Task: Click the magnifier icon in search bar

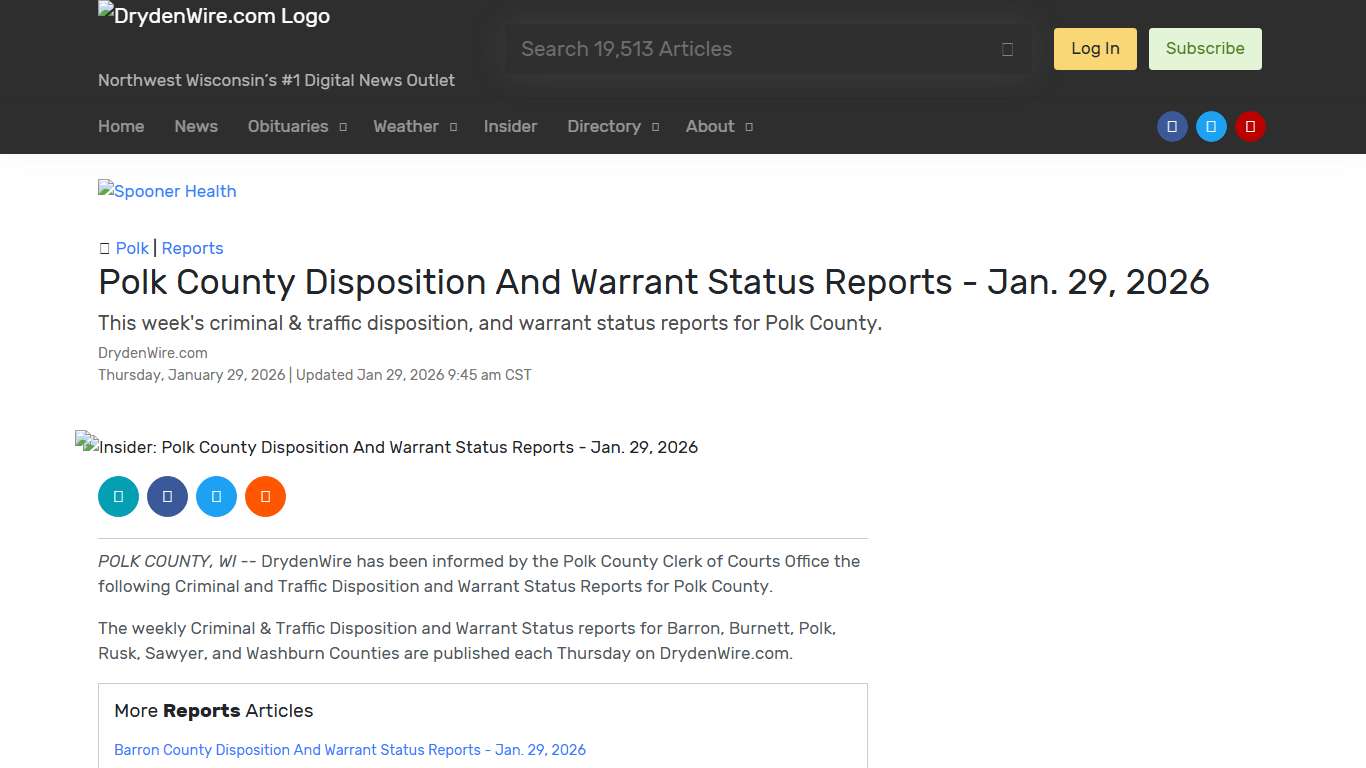Action: [x=1007, y=48]
